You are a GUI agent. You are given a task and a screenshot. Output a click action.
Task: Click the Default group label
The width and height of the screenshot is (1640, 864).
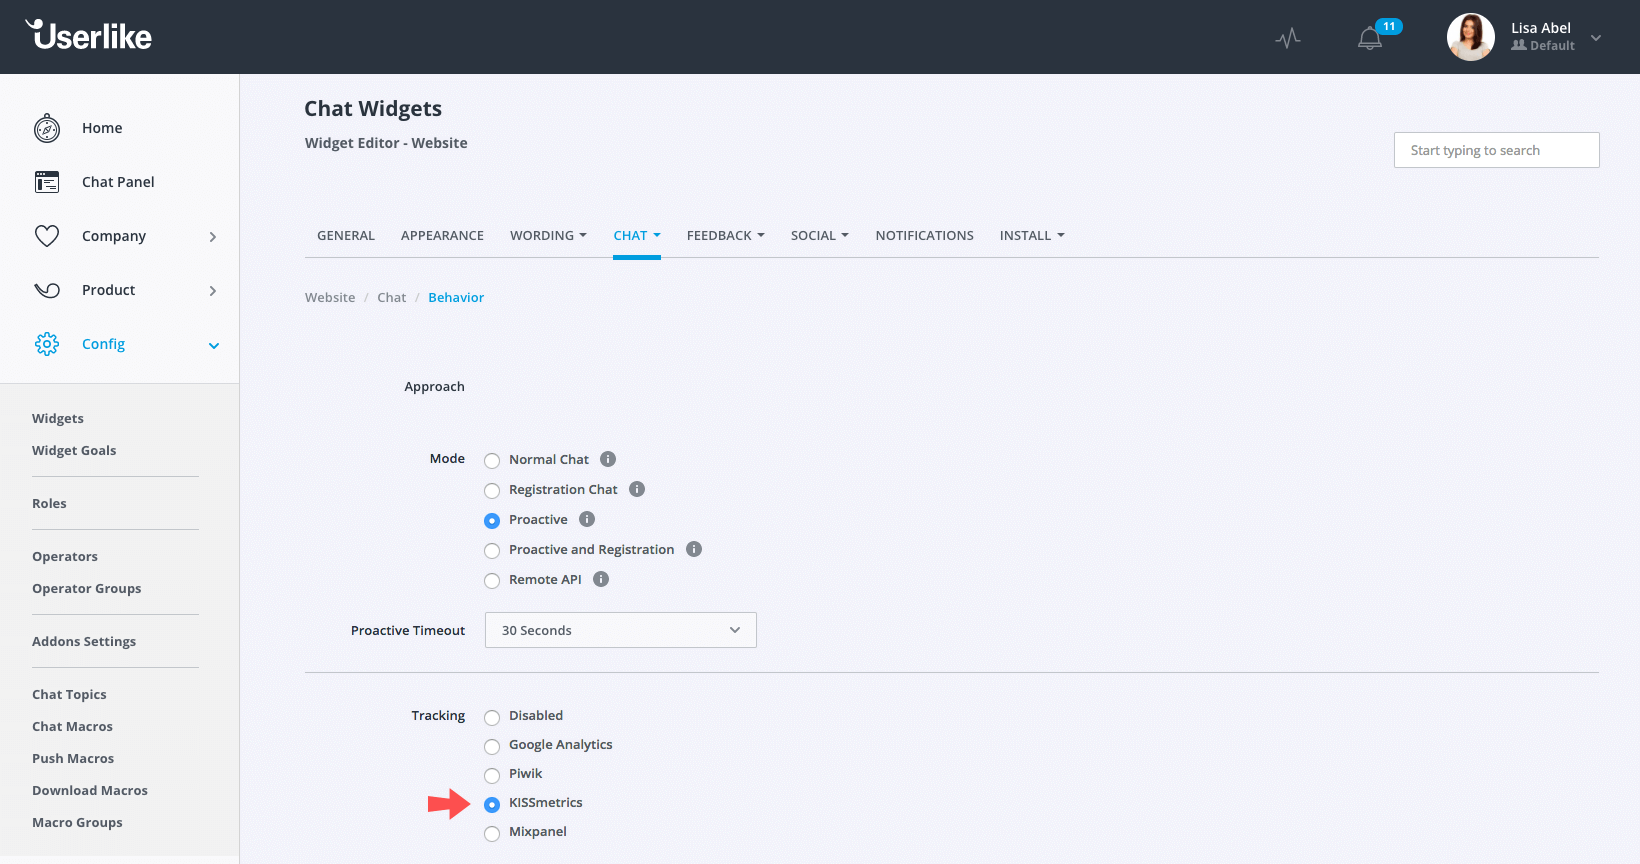click(x=1543, y=46)
